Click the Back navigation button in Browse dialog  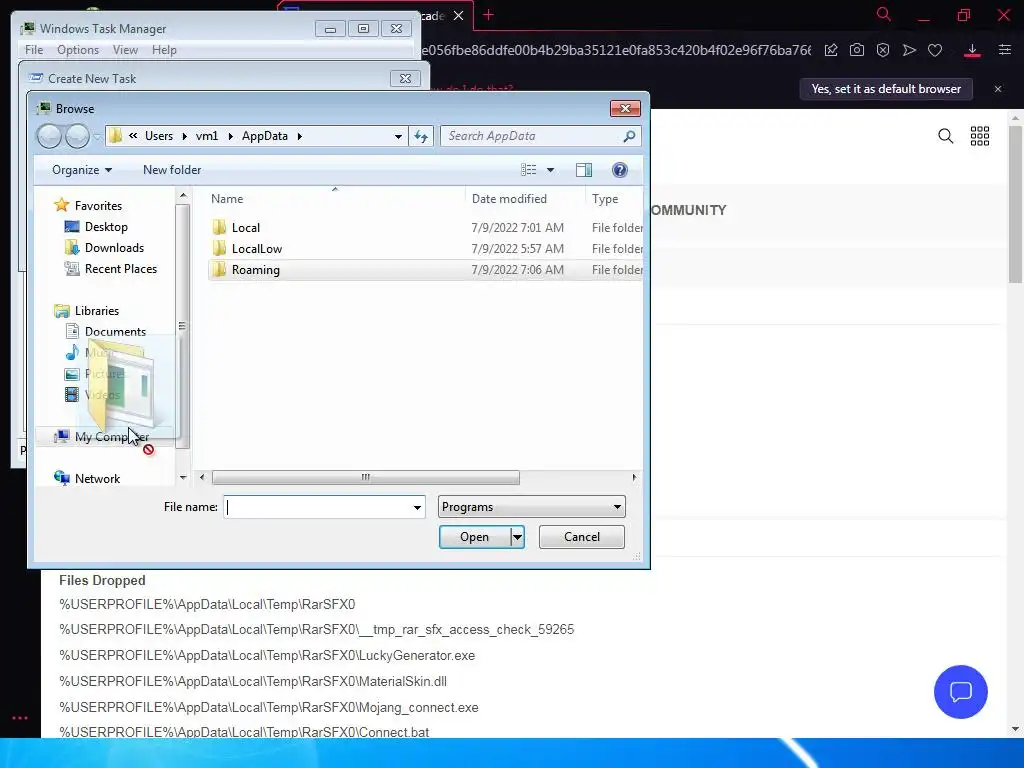49,136
